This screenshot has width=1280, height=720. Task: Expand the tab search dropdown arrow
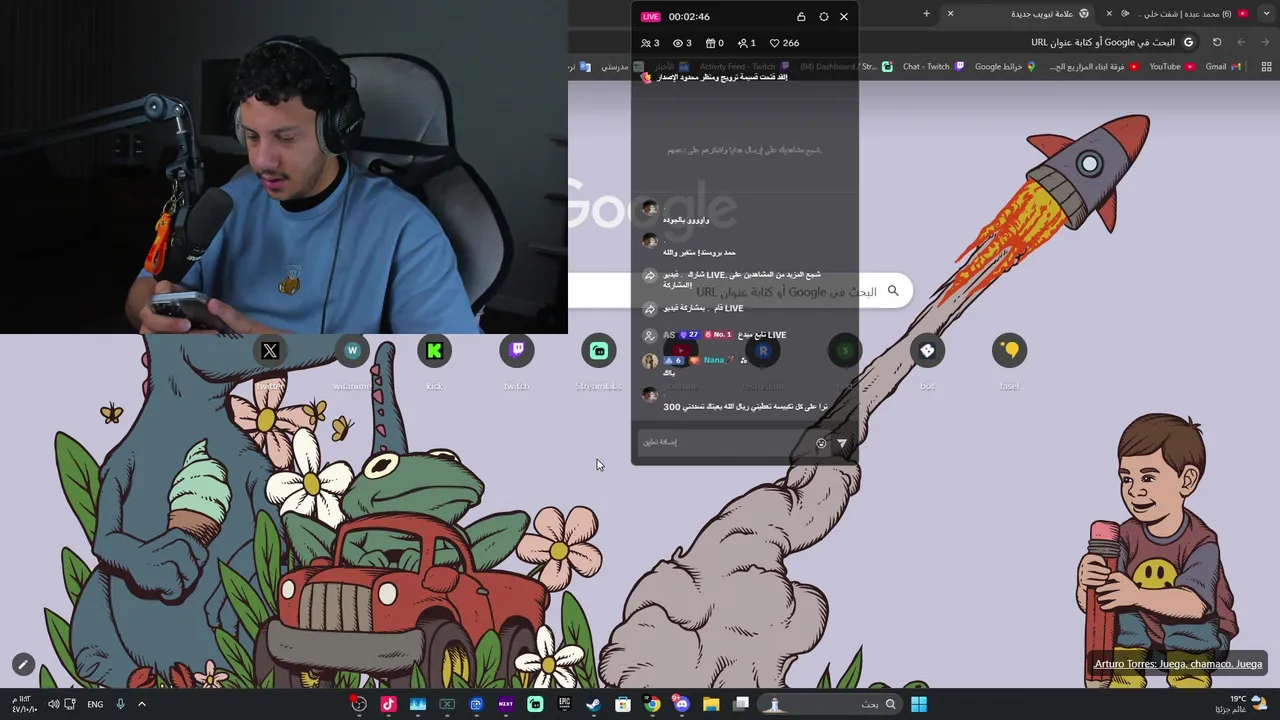[x=1268, y=14]
